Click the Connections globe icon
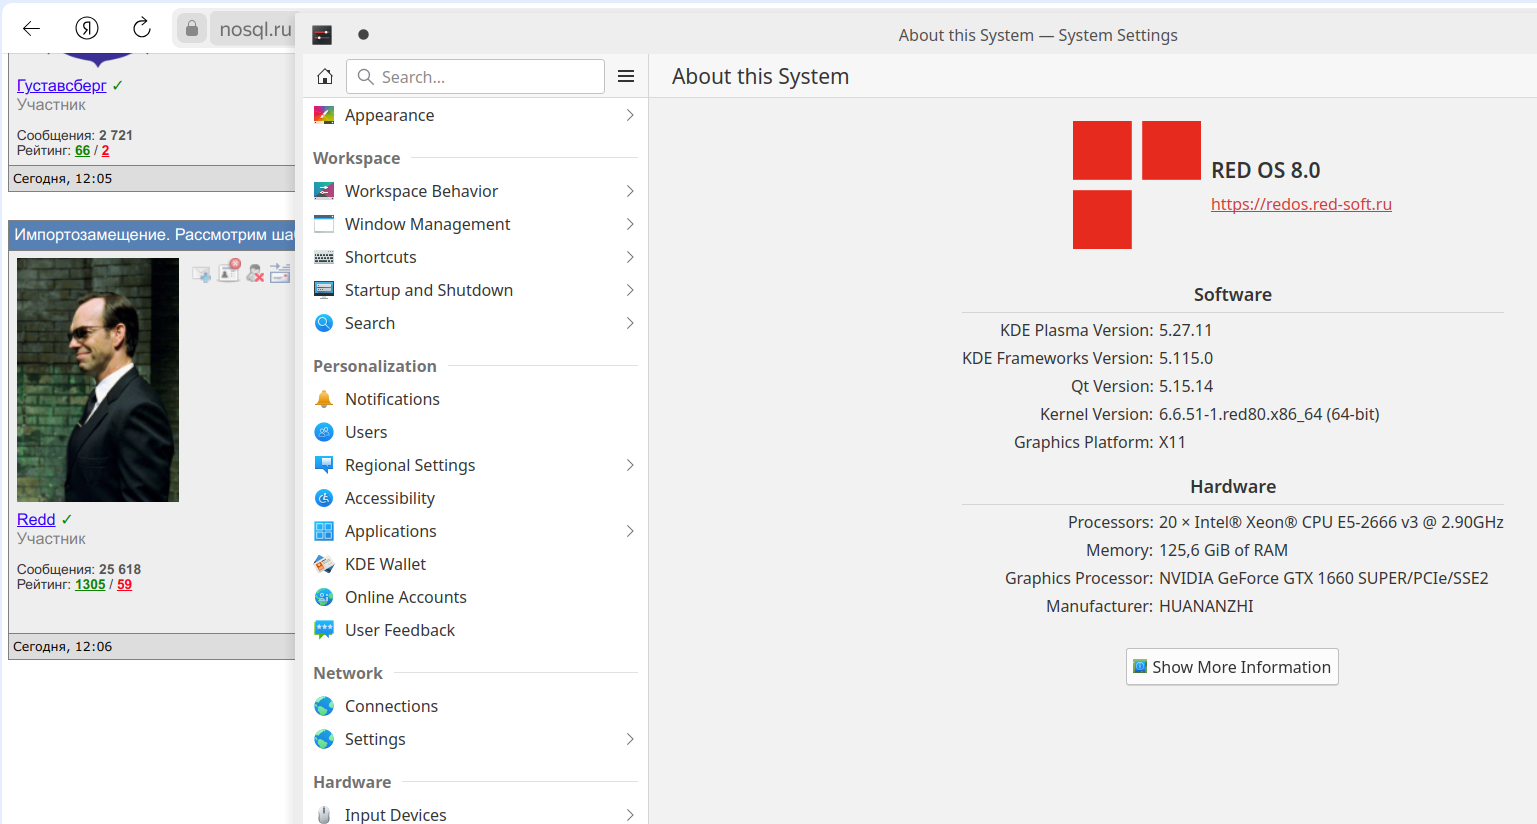The width and height of the screenshot is (1537, 824). [324, 706]
